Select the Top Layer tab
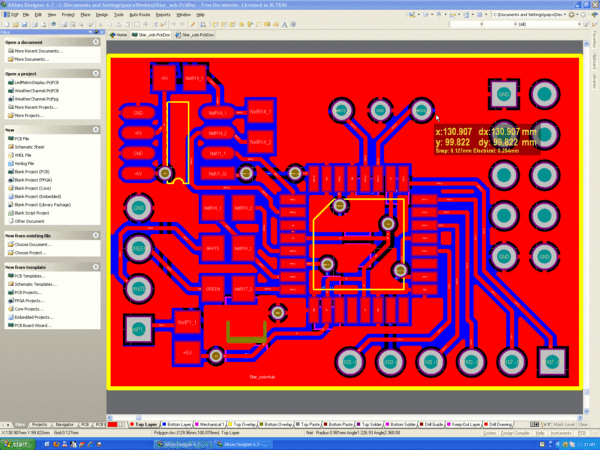Viewport: 600px width, 450px height. tap(143, 424)
